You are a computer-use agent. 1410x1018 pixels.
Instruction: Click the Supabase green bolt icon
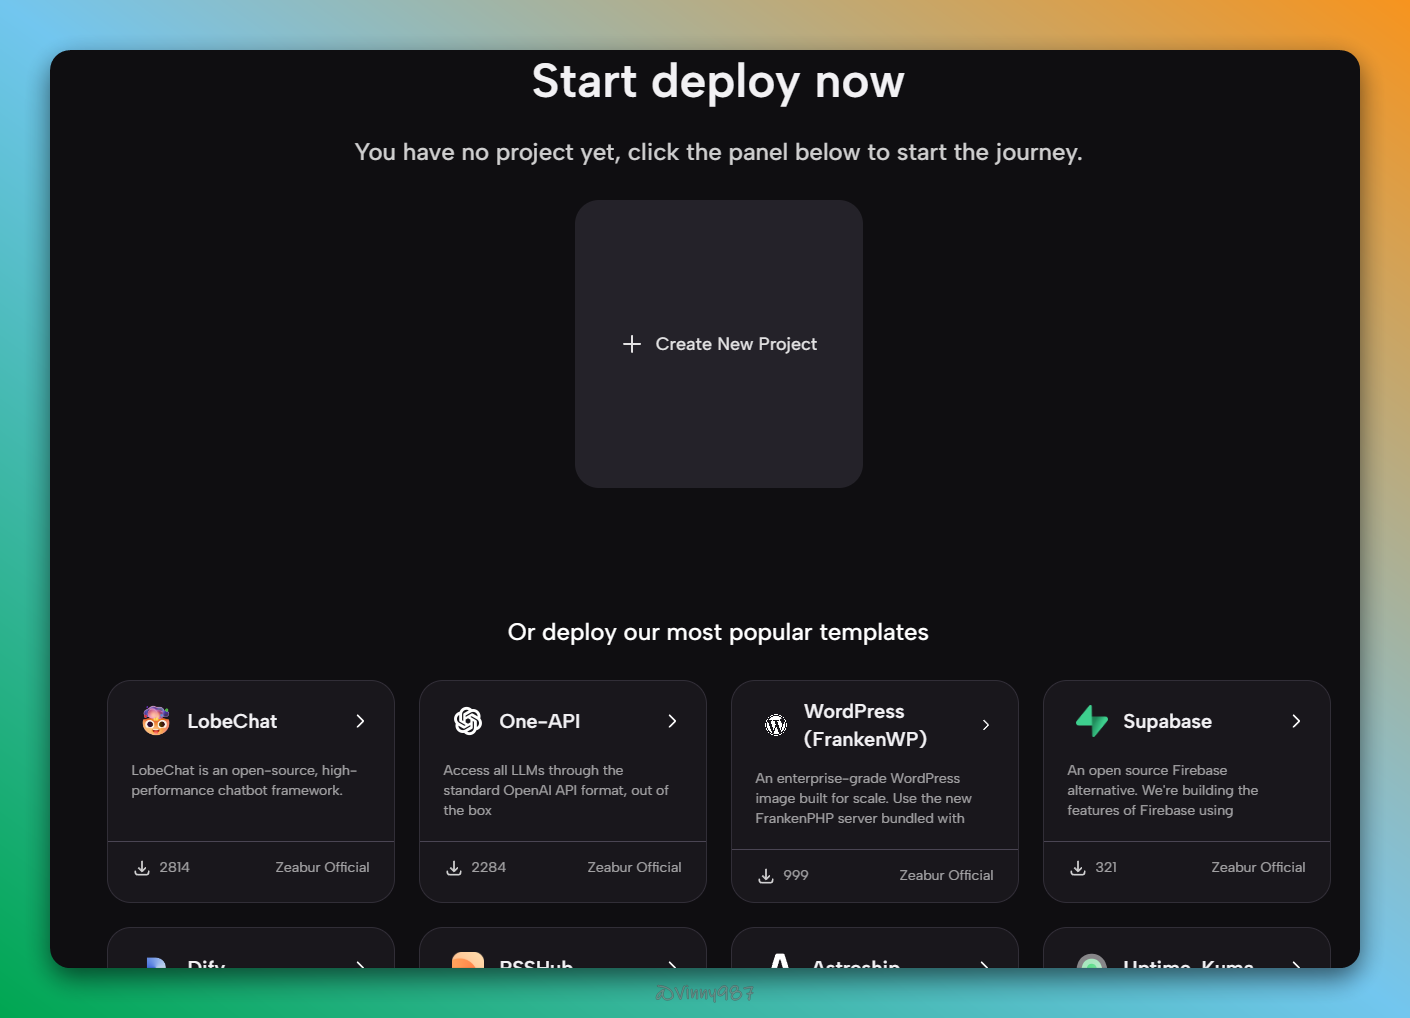tap(1092, 721)
